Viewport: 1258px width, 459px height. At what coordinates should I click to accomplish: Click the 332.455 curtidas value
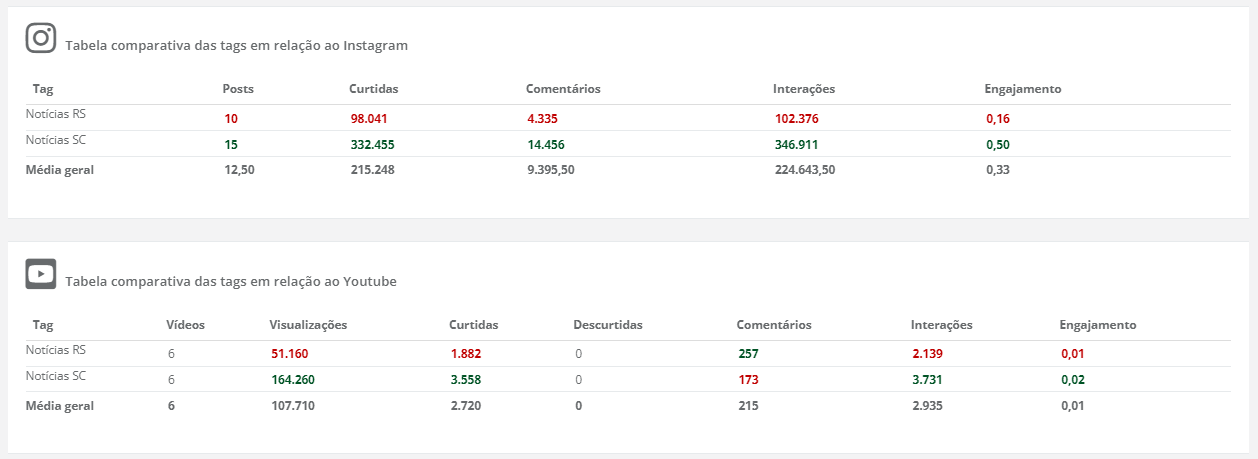[372, 145]
